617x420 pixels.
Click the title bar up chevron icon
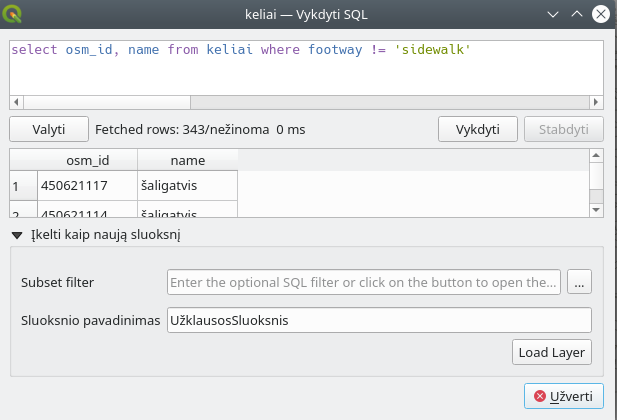[x=577, y=15]
